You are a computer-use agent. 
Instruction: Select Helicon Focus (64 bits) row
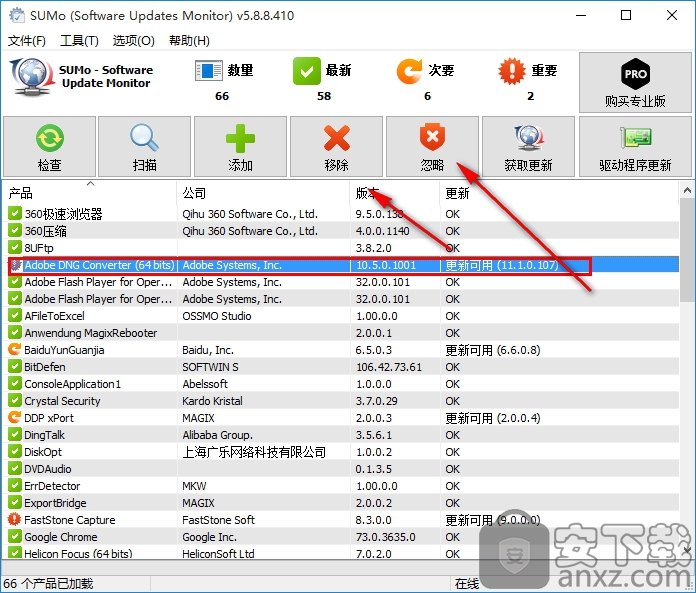tap(342, 553)
